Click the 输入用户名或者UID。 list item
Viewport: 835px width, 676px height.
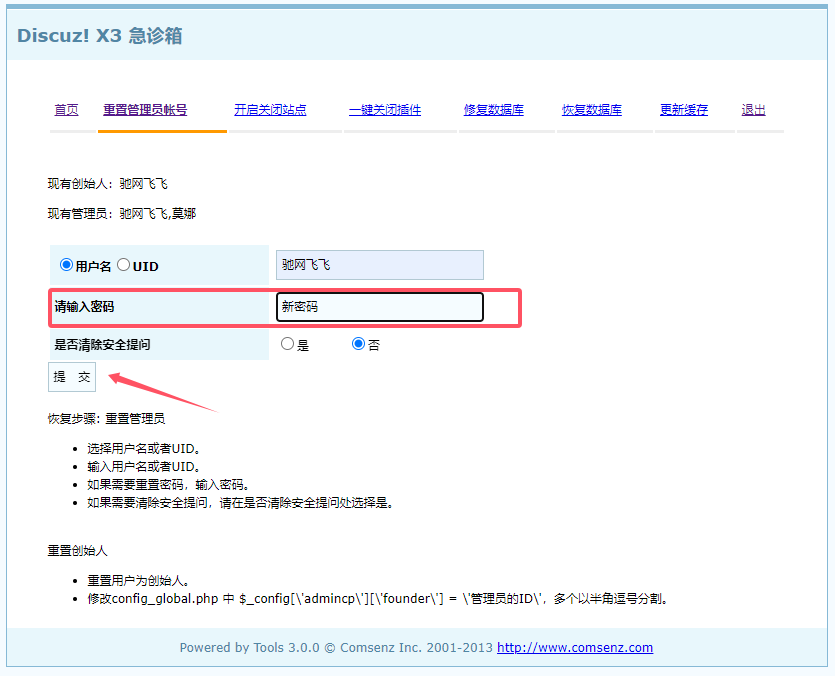coord(144,467)
